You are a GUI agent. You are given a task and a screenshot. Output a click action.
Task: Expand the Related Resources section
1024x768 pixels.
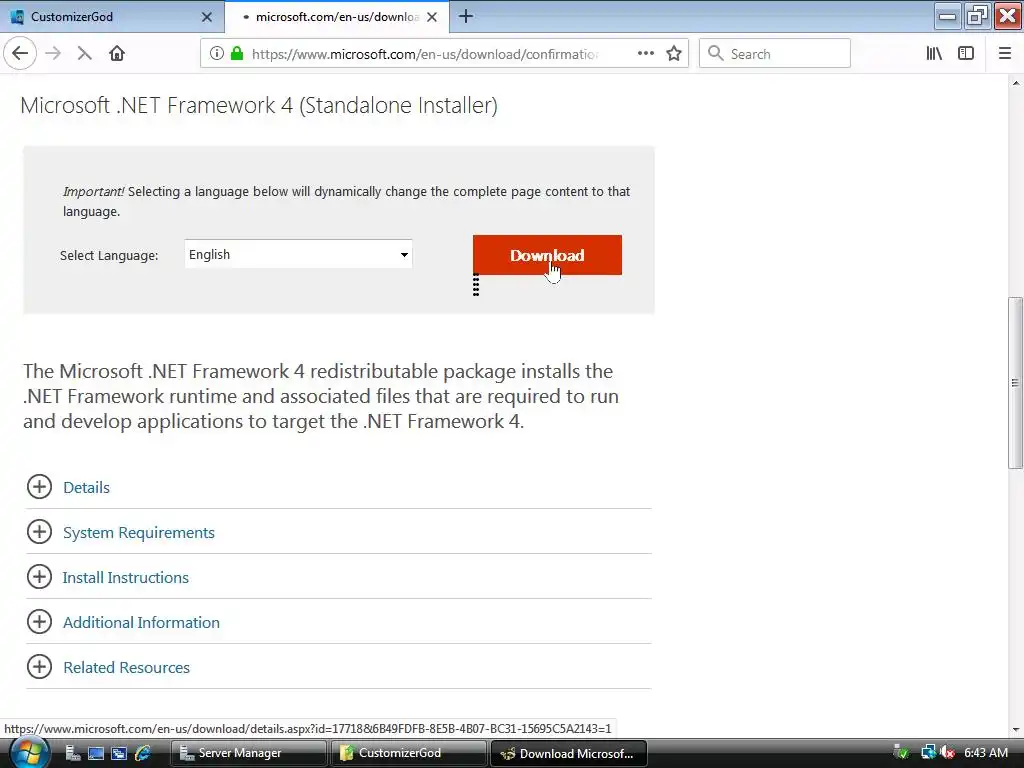pos(39,667)
